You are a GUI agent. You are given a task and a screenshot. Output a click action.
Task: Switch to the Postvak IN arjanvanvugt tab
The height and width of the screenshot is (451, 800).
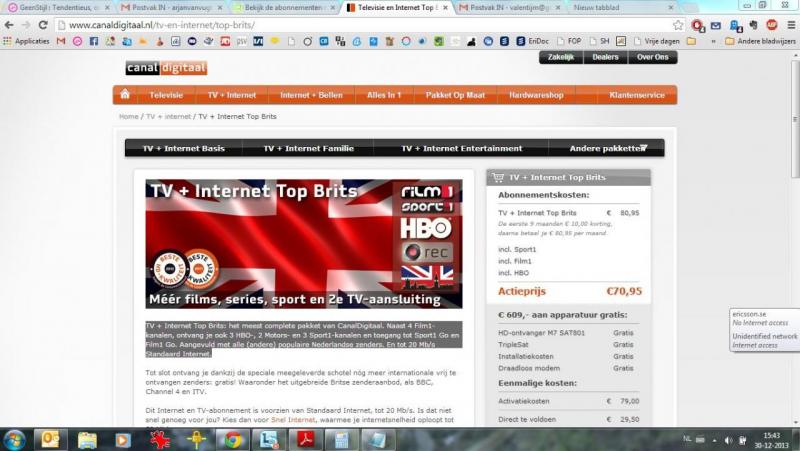point(171,8)
